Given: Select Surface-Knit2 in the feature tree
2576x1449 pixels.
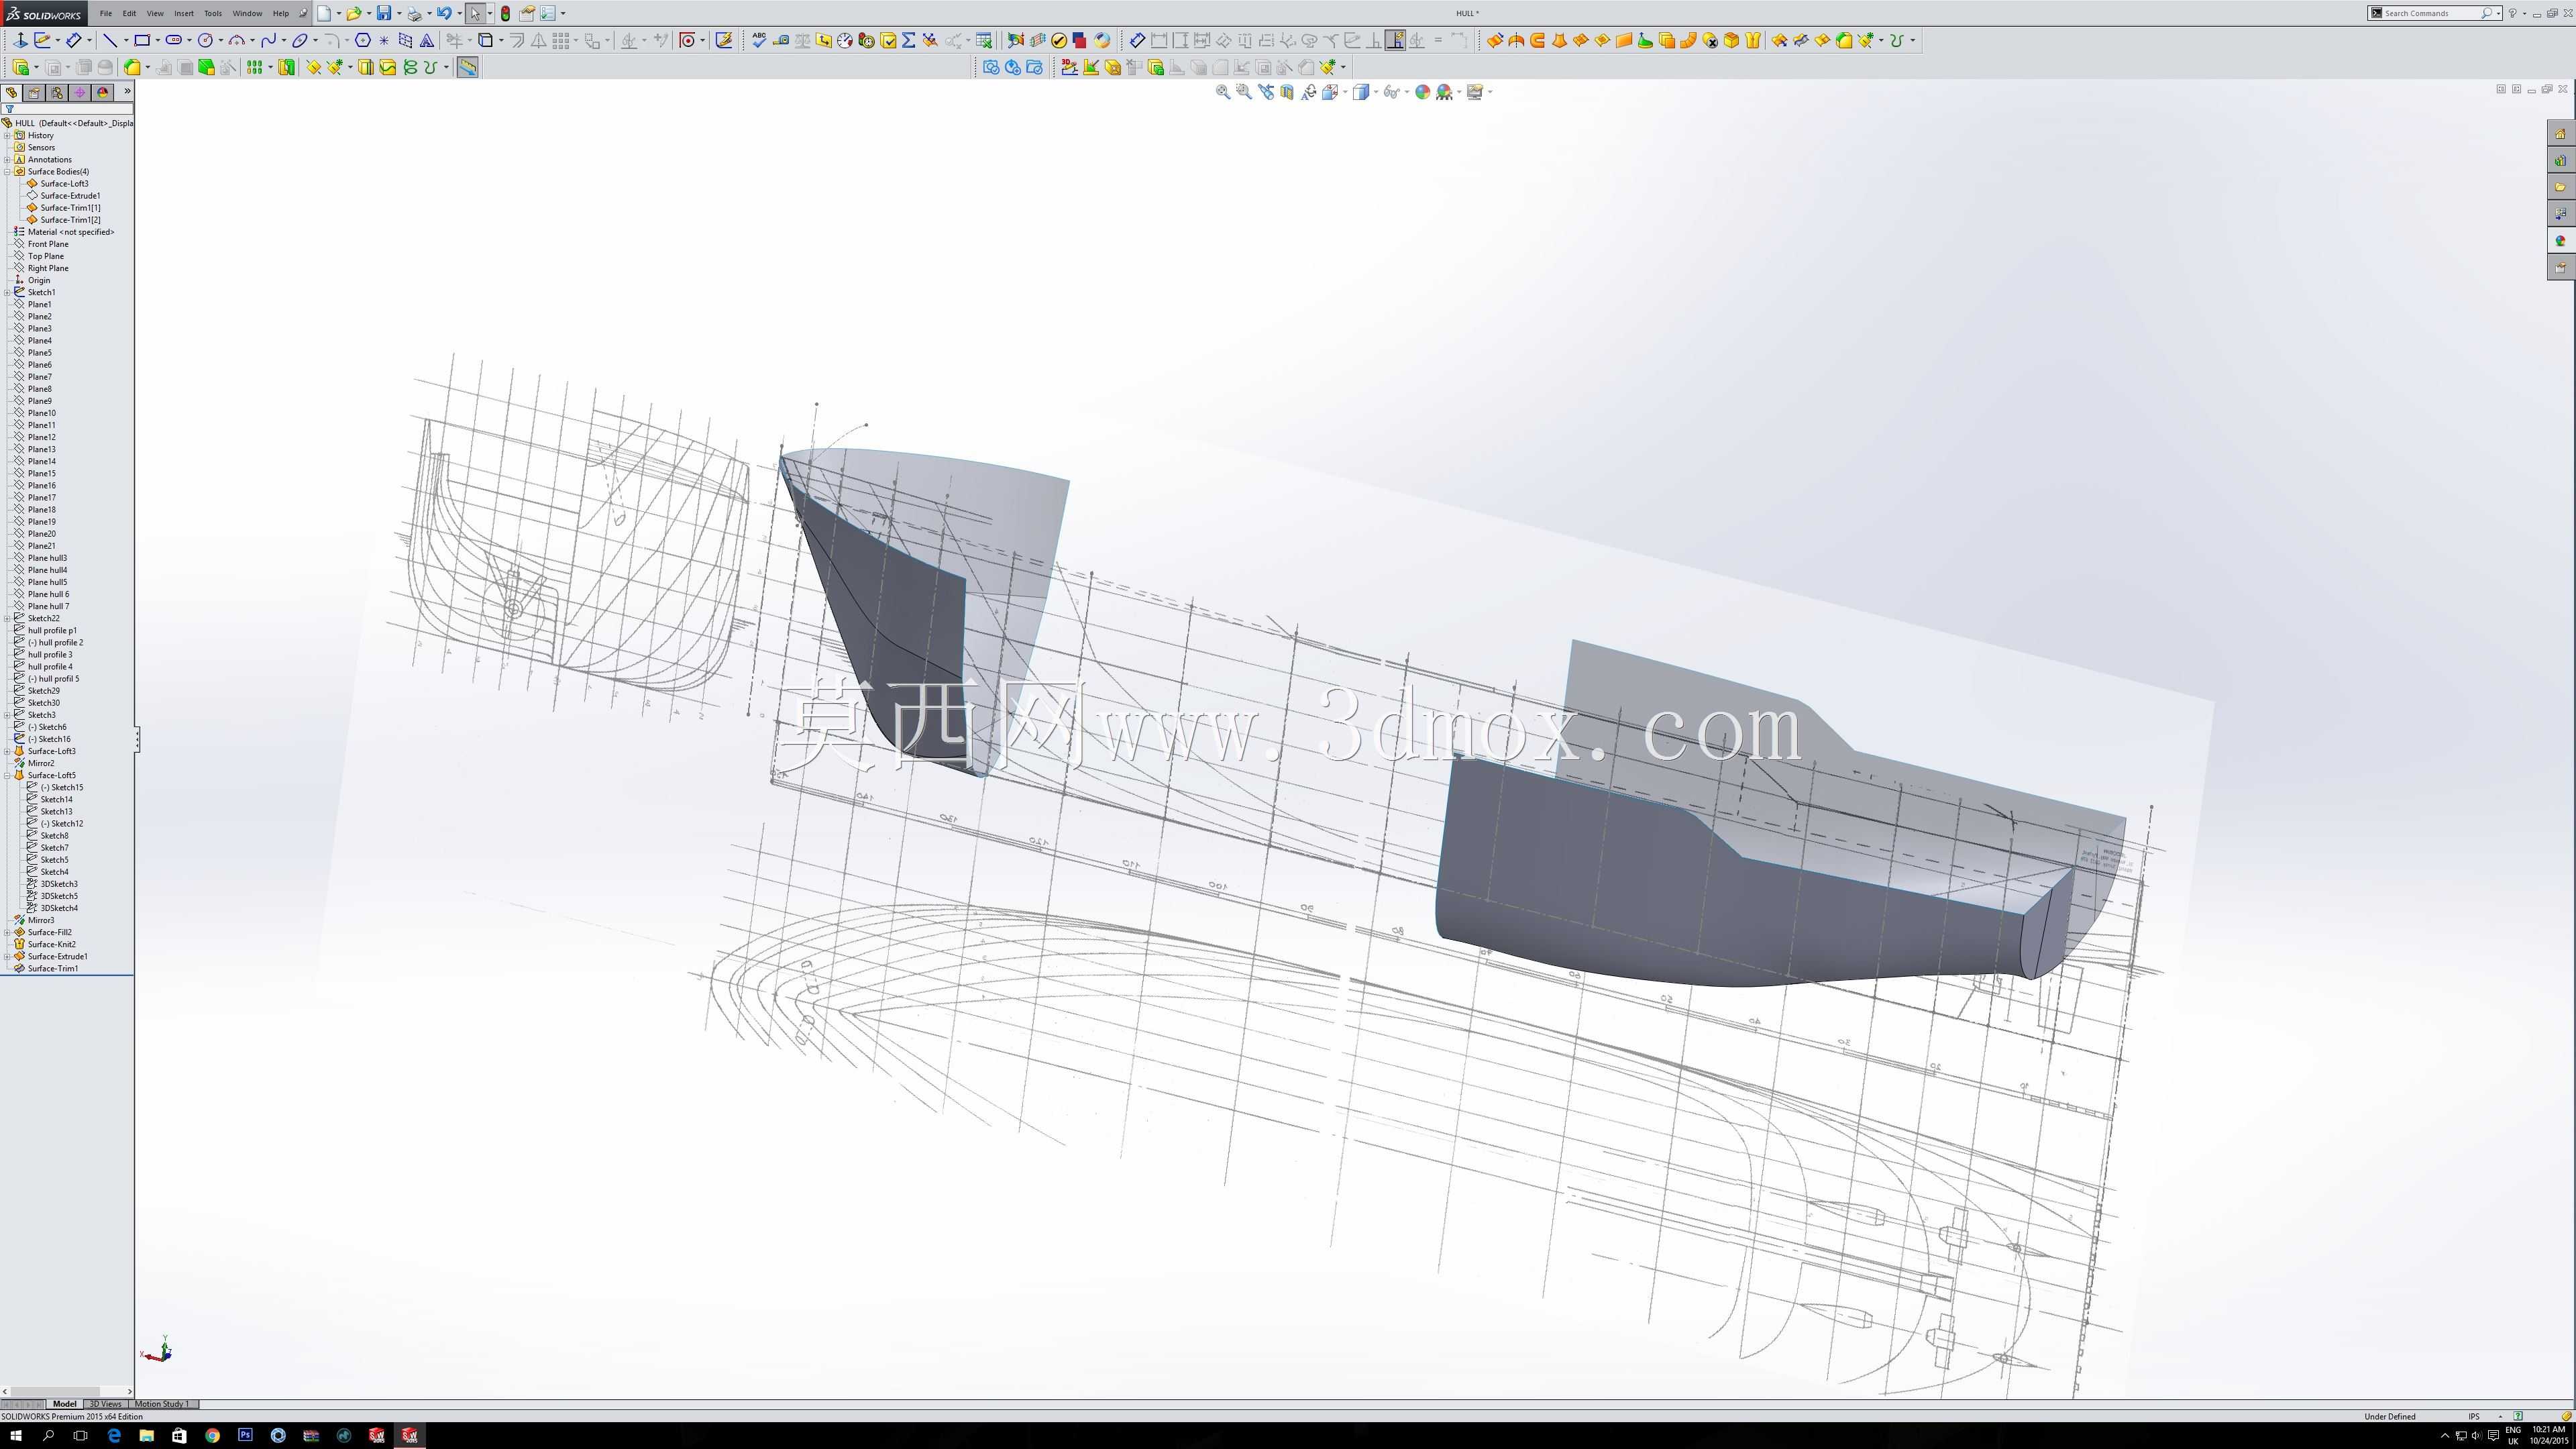Looking at the screenshot, I should 51,944.
